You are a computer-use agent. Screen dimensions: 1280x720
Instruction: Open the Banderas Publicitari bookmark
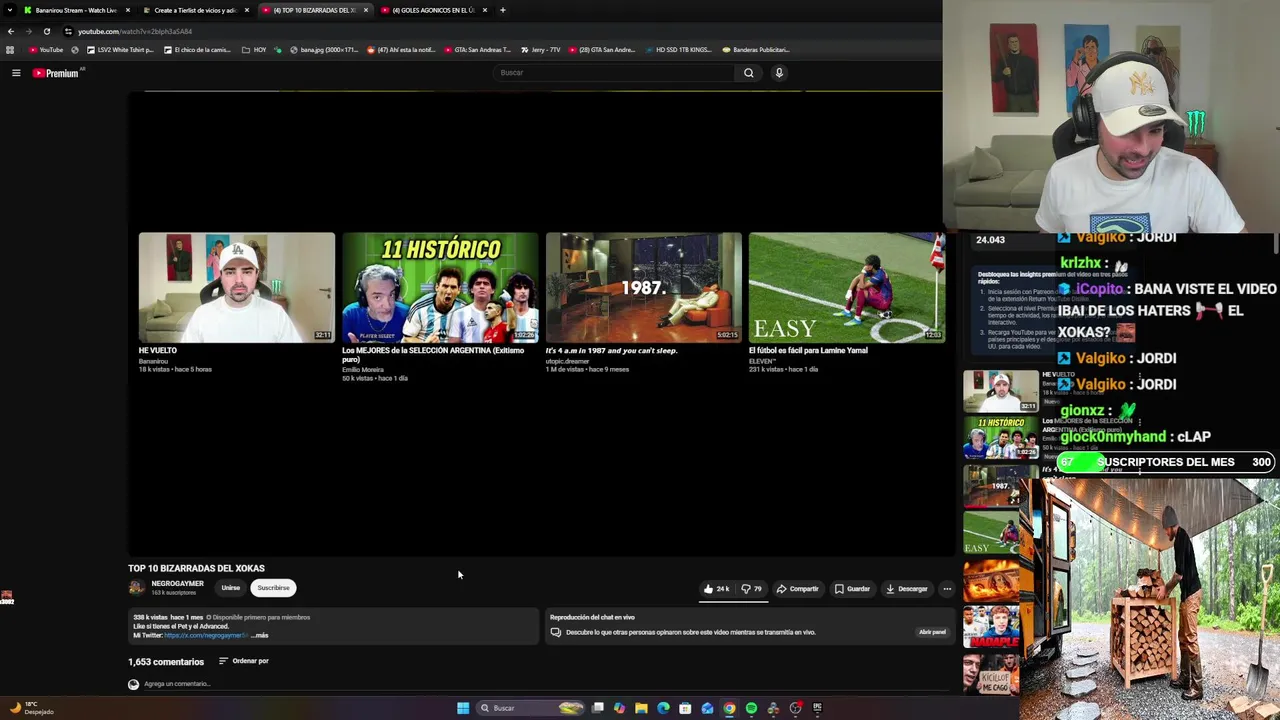(x=756, y=50)
